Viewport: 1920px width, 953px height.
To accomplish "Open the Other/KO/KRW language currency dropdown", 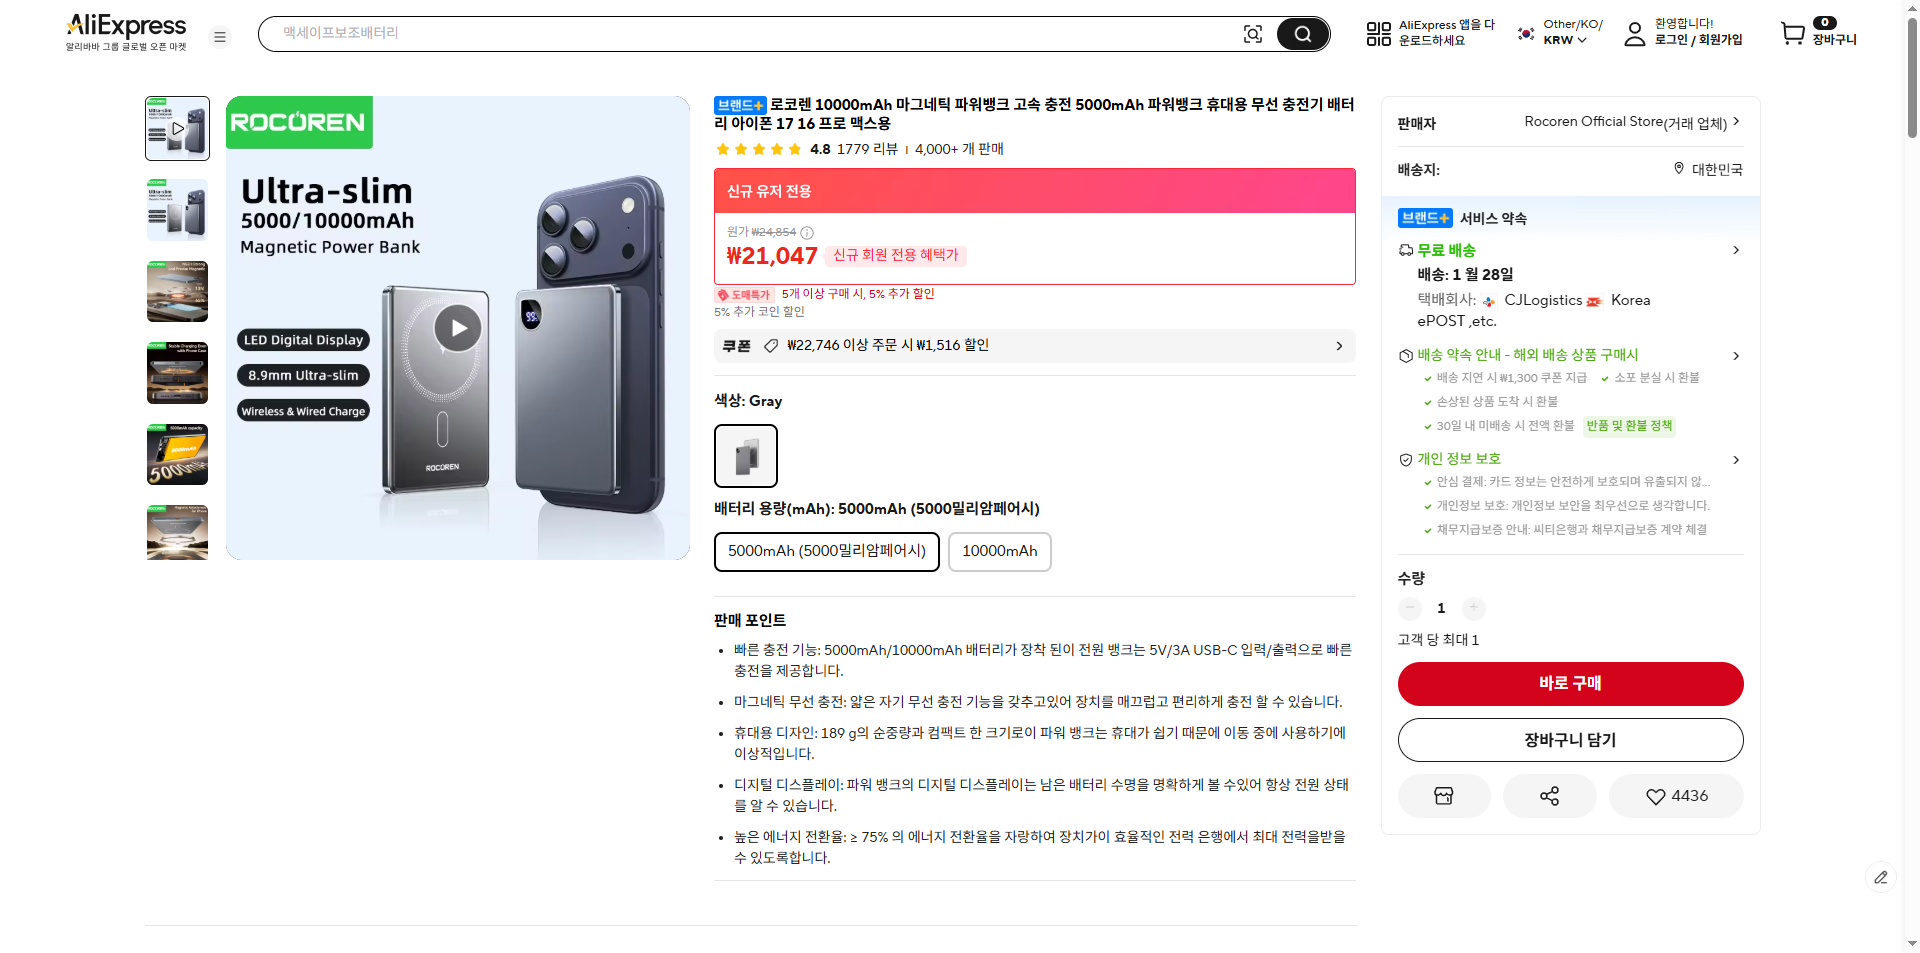I will (1557, 33).
